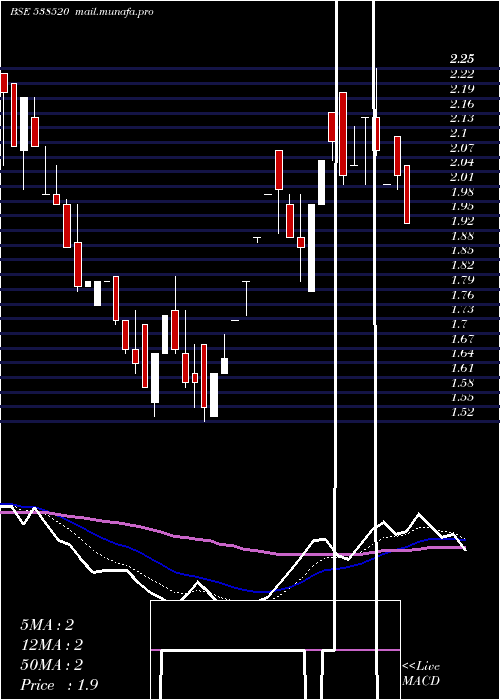Click the 'Price : 1.9' readout
This screenshot has width=500, height=700.
(x=59, y=685)
